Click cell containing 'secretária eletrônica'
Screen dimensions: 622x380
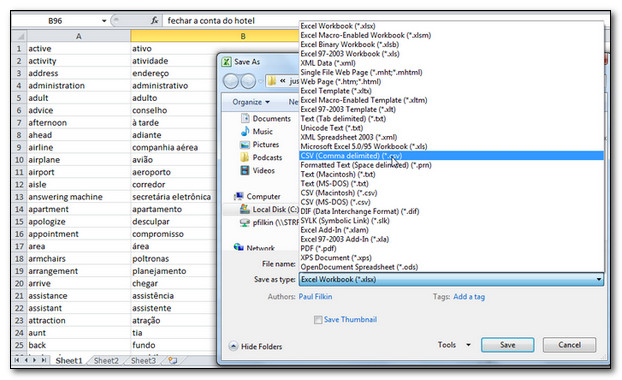[x=173, y=197]
